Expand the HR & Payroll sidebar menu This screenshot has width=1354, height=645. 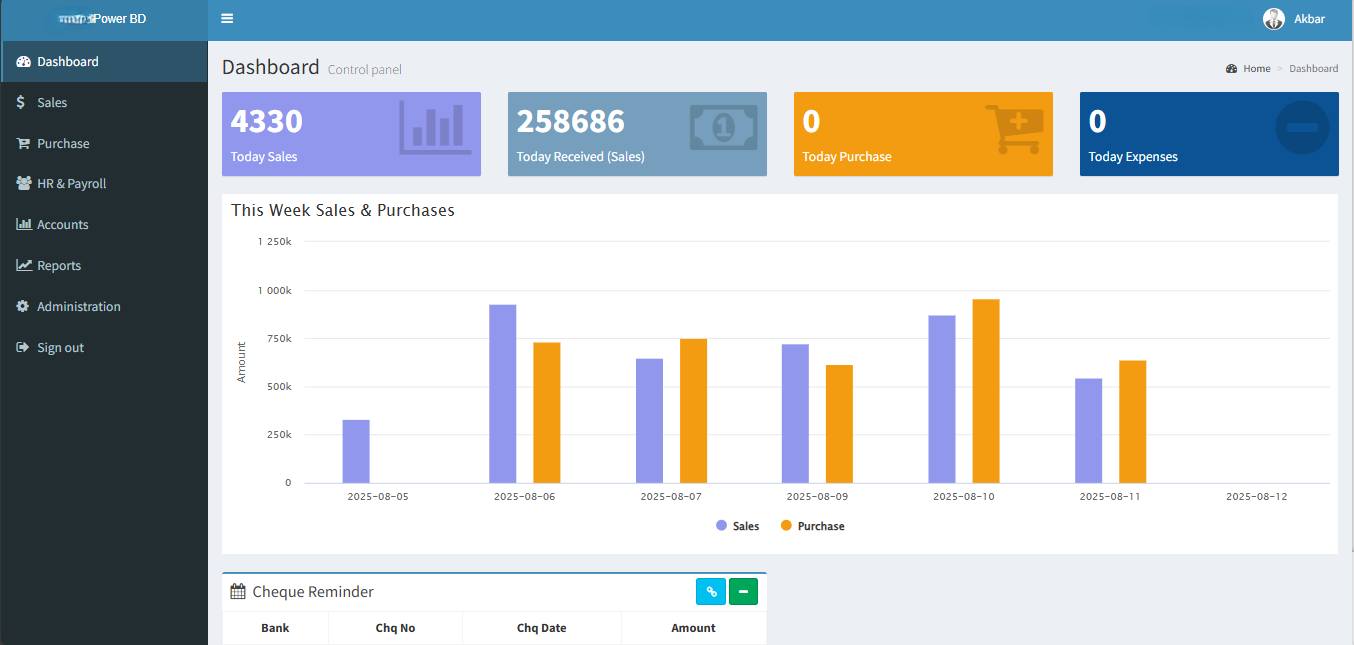[71, 184]
